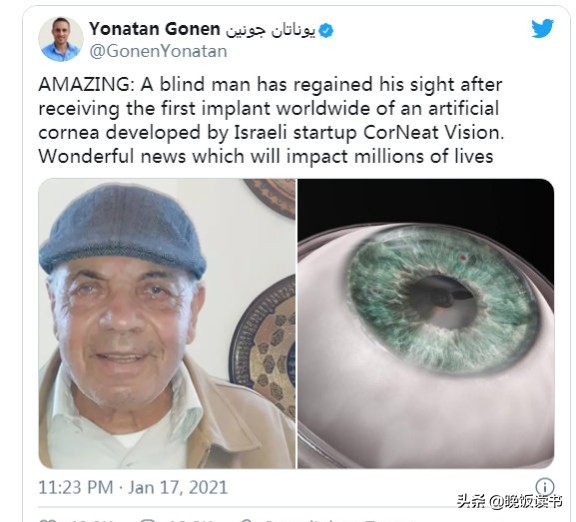Viewport: 576px width, 522px height.
Task: Click the man's blue flat cap
Action: click(123, 231)
